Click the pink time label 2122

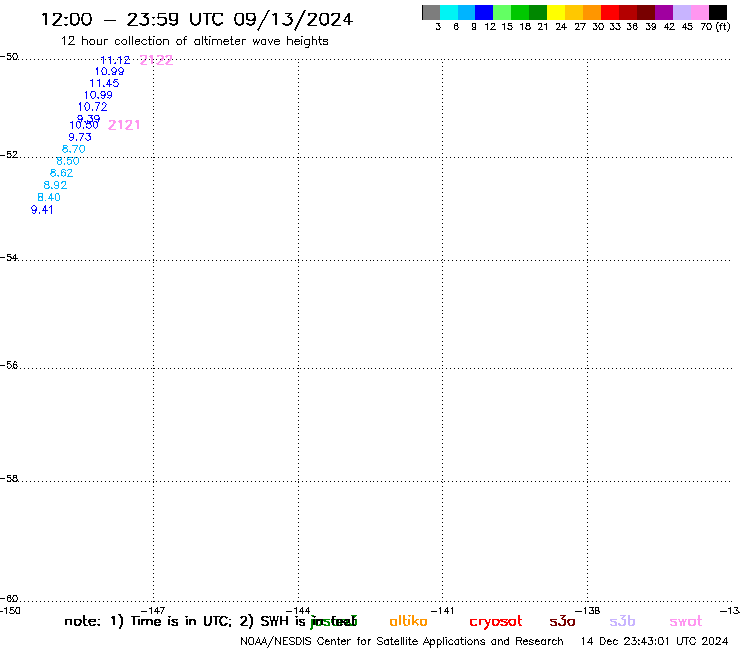pyautogui.click(x=157, y=60)
